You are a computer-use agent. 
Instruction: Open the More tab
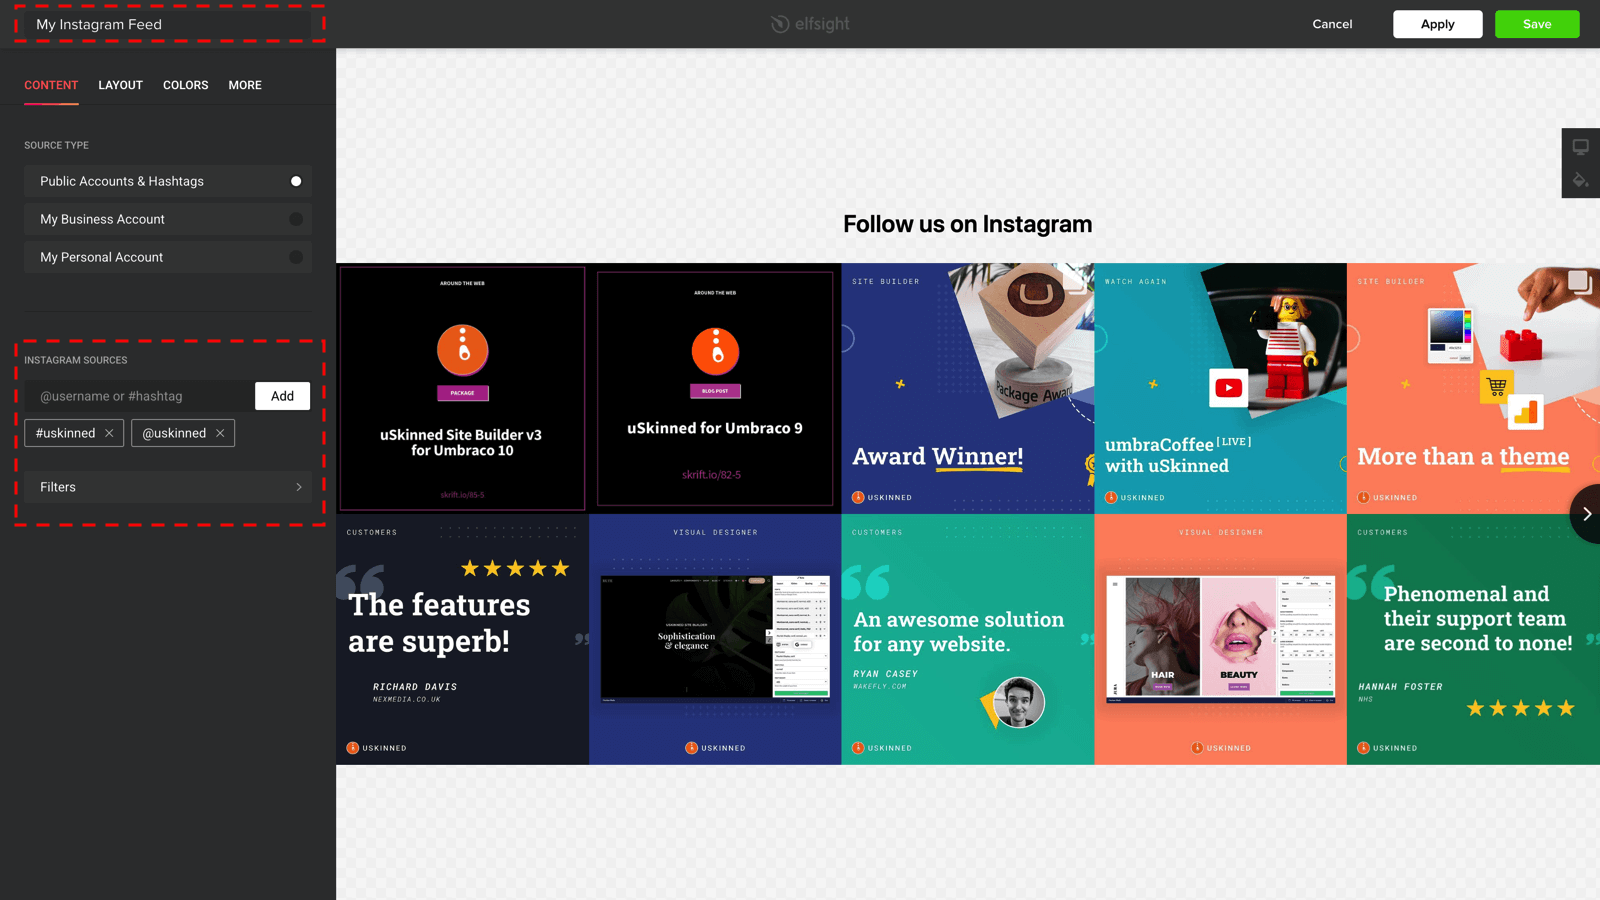245,85
